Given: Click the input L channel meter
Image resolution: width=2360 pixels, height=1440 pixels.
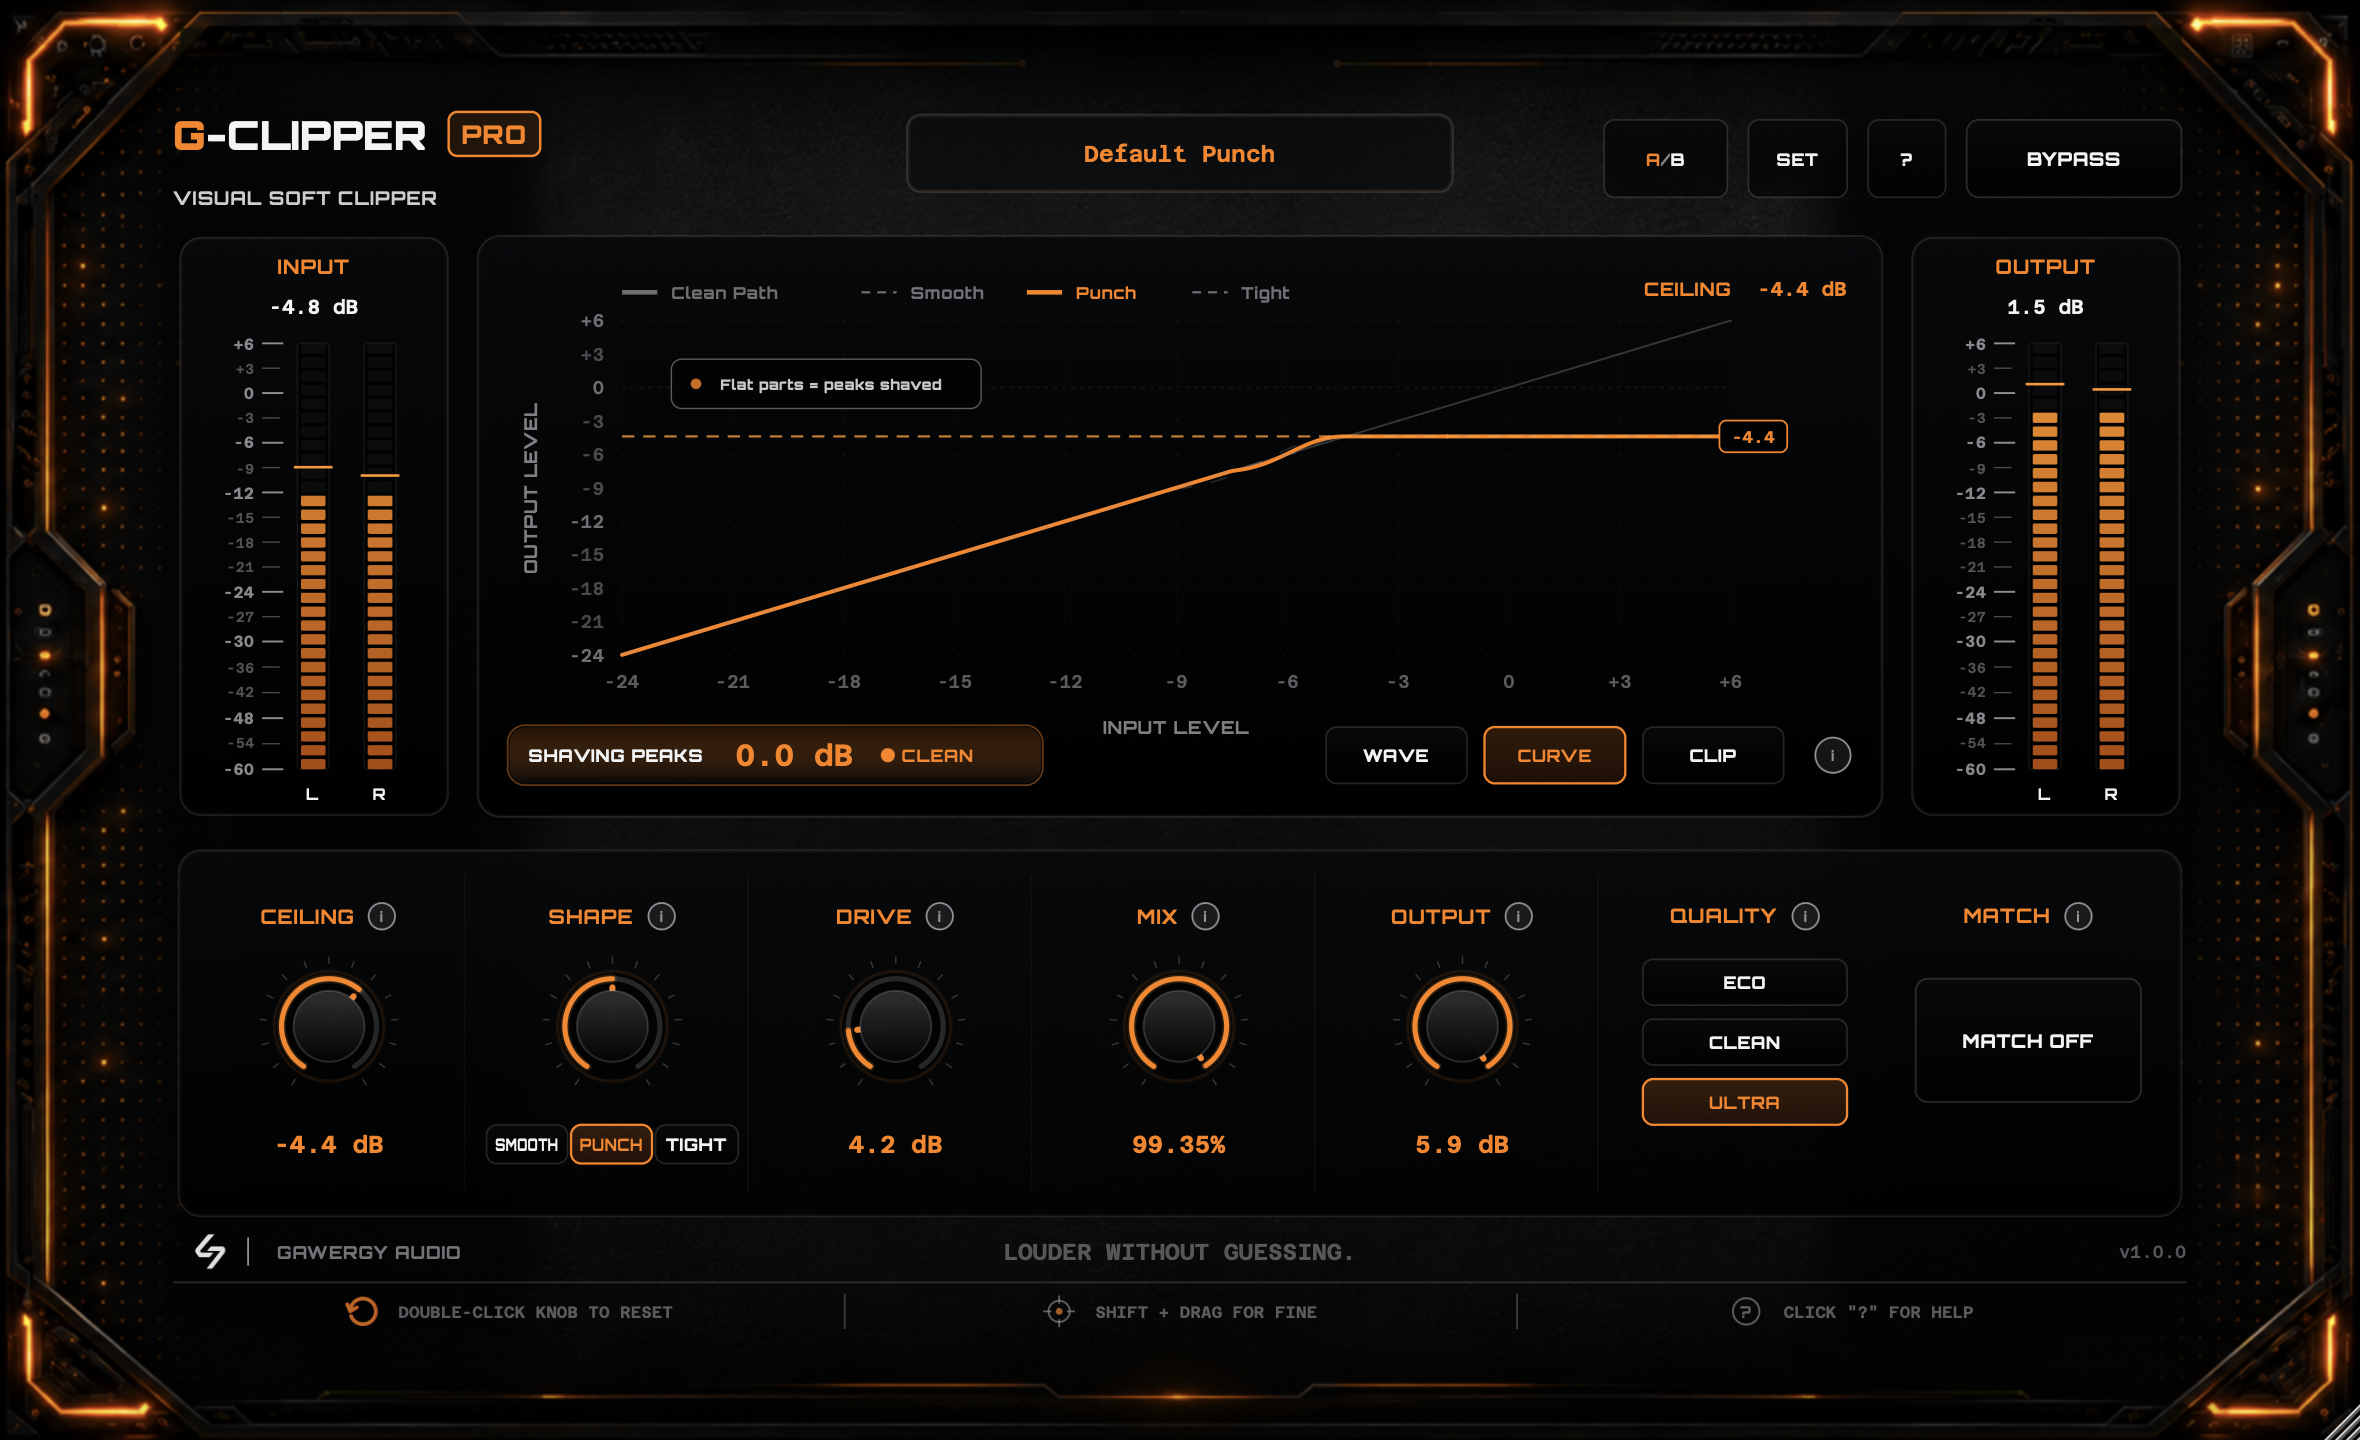Looking at the screenshot, I should [313, 556].
